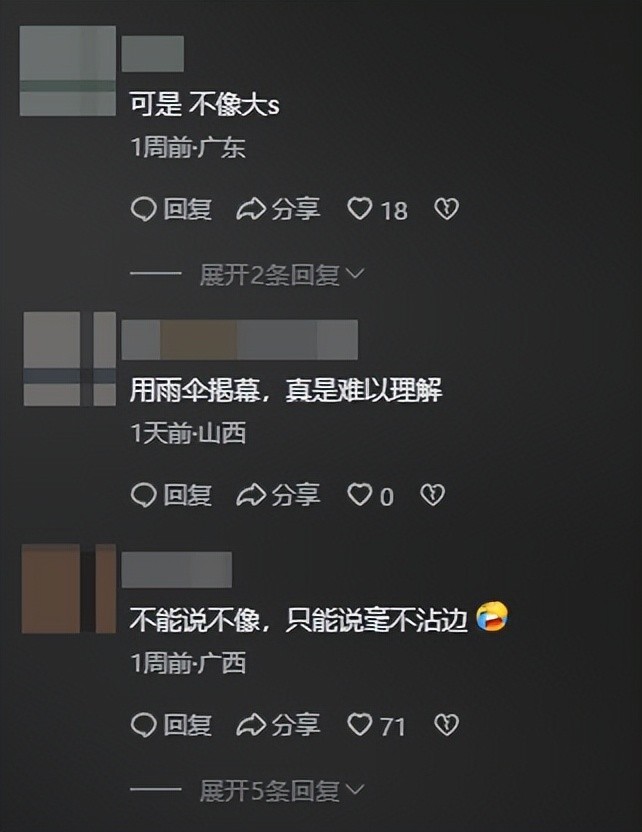The width and height of the screenshot is (642, 832).
Task: Open the 广西 commenter's avatar
Action: [69, 588]
